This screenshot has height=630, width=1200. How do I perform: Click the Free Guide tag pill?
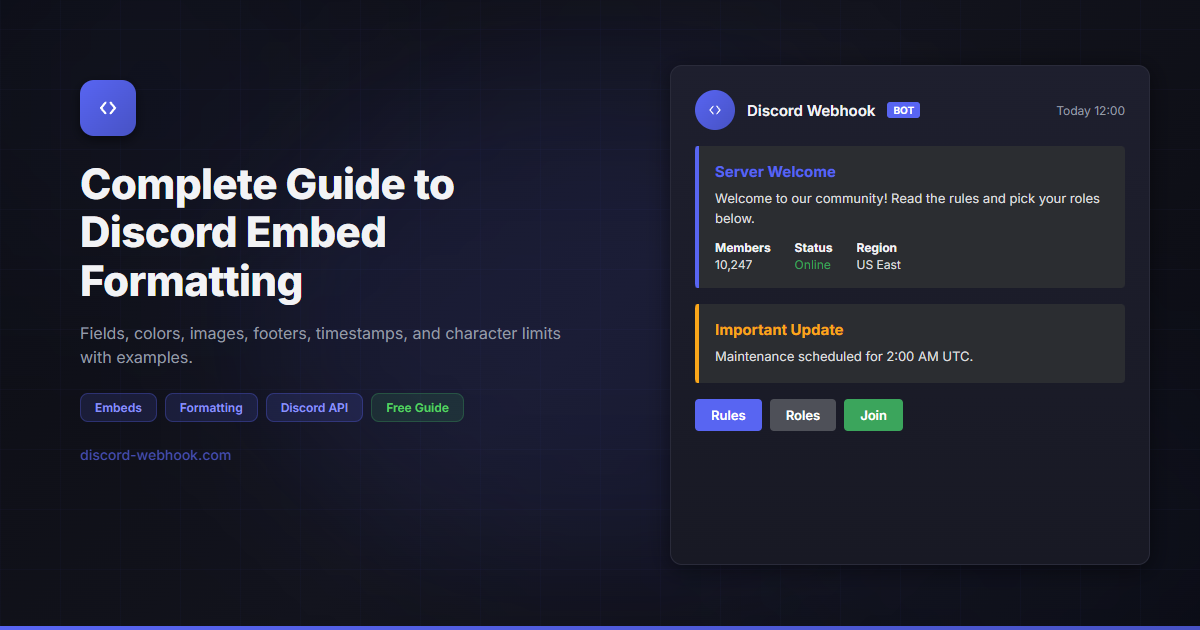pos(417,407)
